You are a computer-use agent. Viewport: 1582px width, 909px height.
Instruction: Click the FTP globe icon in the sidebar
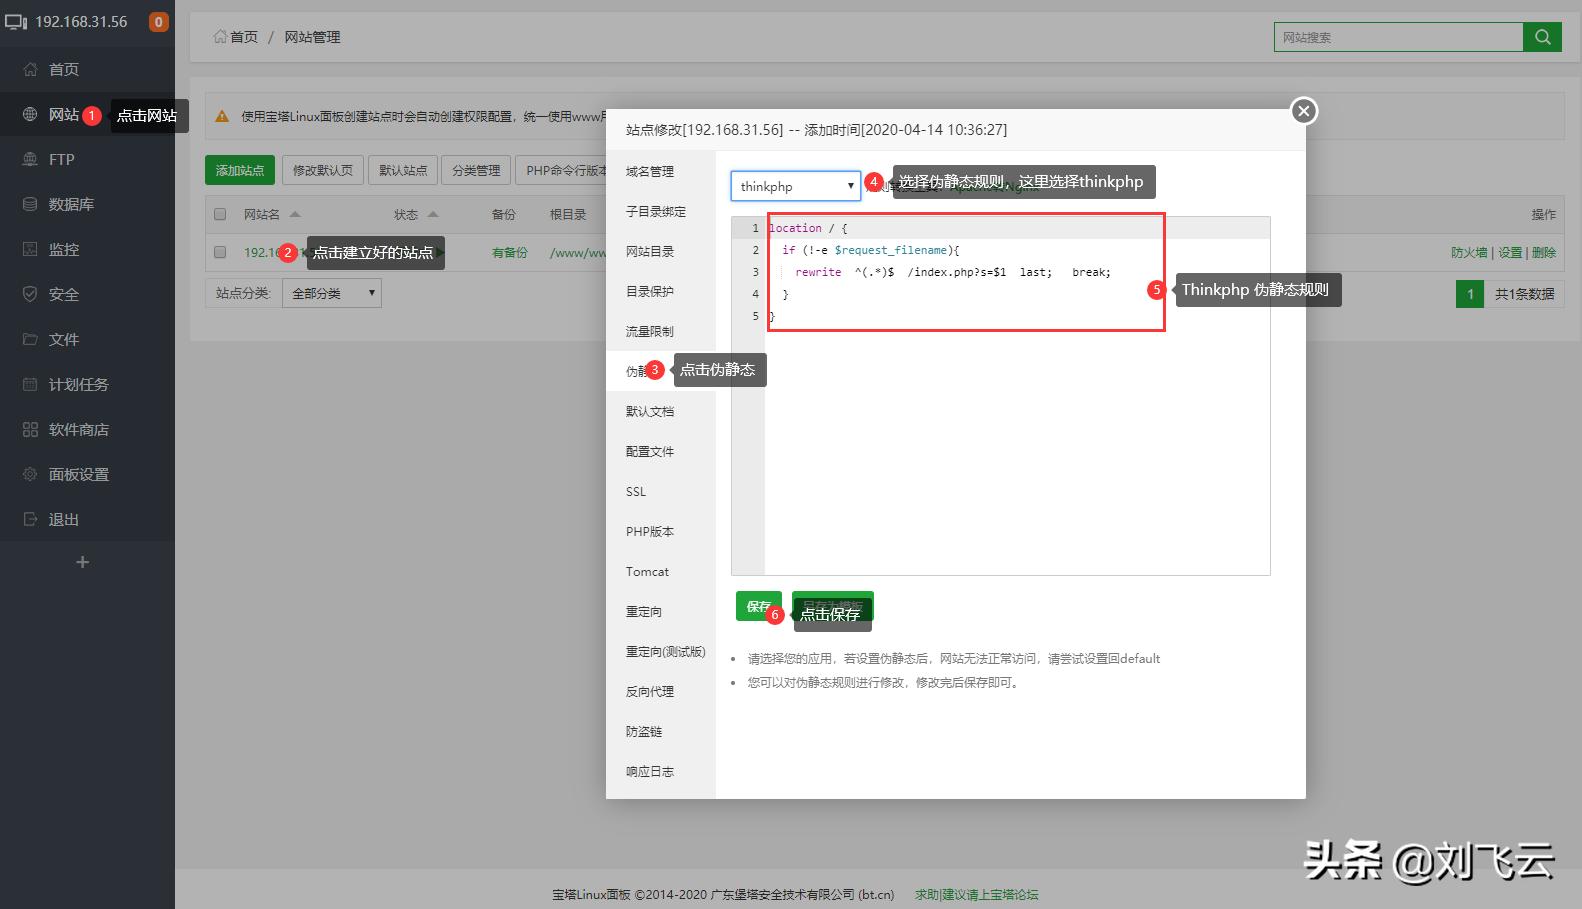[x=30, y=159]
